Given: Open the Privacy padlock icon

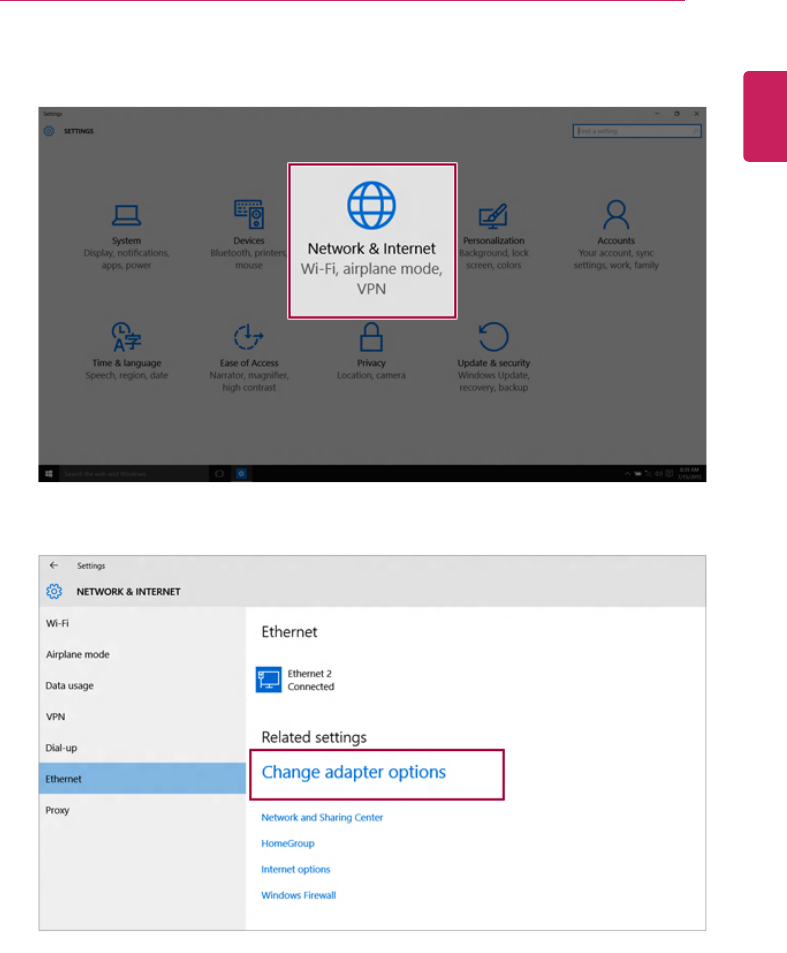Looking at the screenshot, I should coord(371,337).
